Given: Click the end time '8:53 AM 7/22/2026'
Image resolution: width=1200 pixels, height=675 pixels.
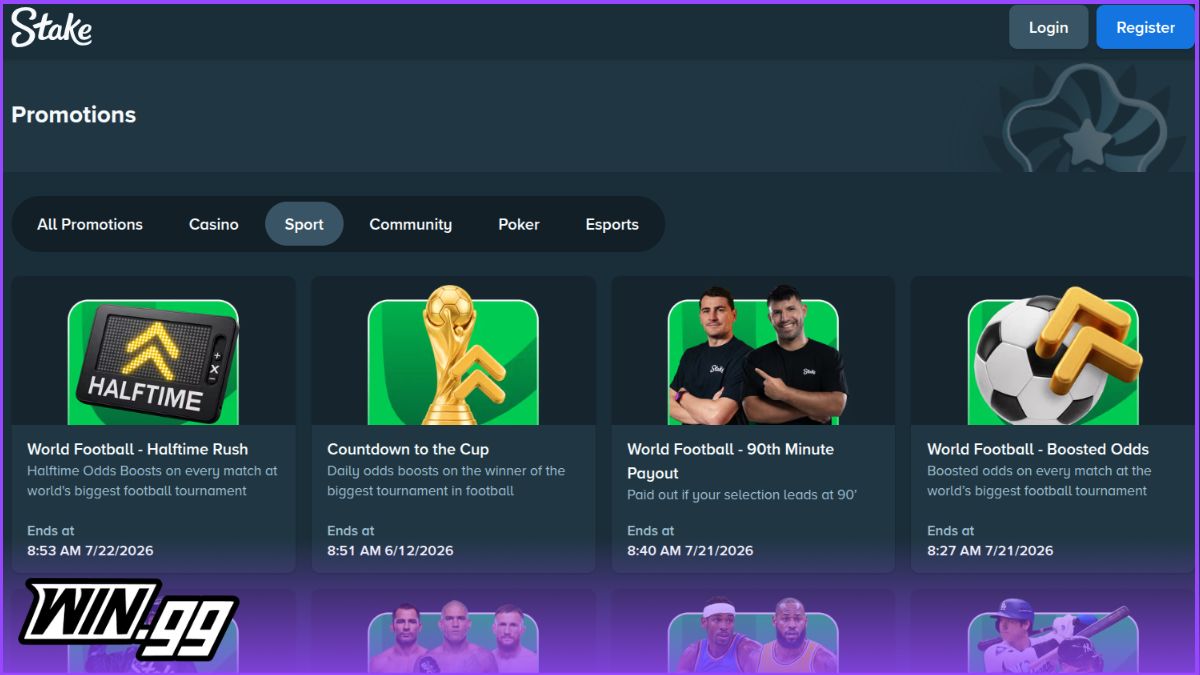Looking at the screenshot, I should pos(90,551).
